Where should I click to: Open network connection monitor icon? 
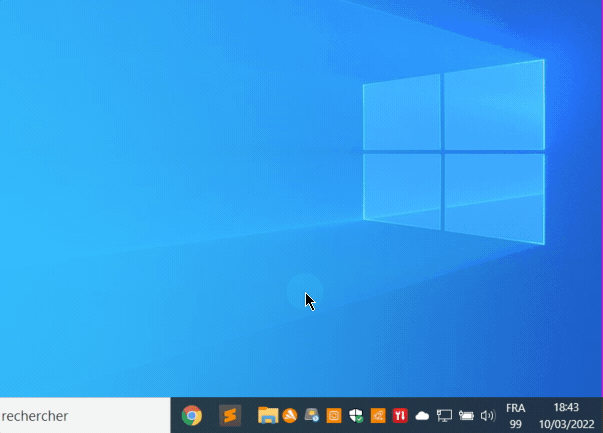[444, 415]
